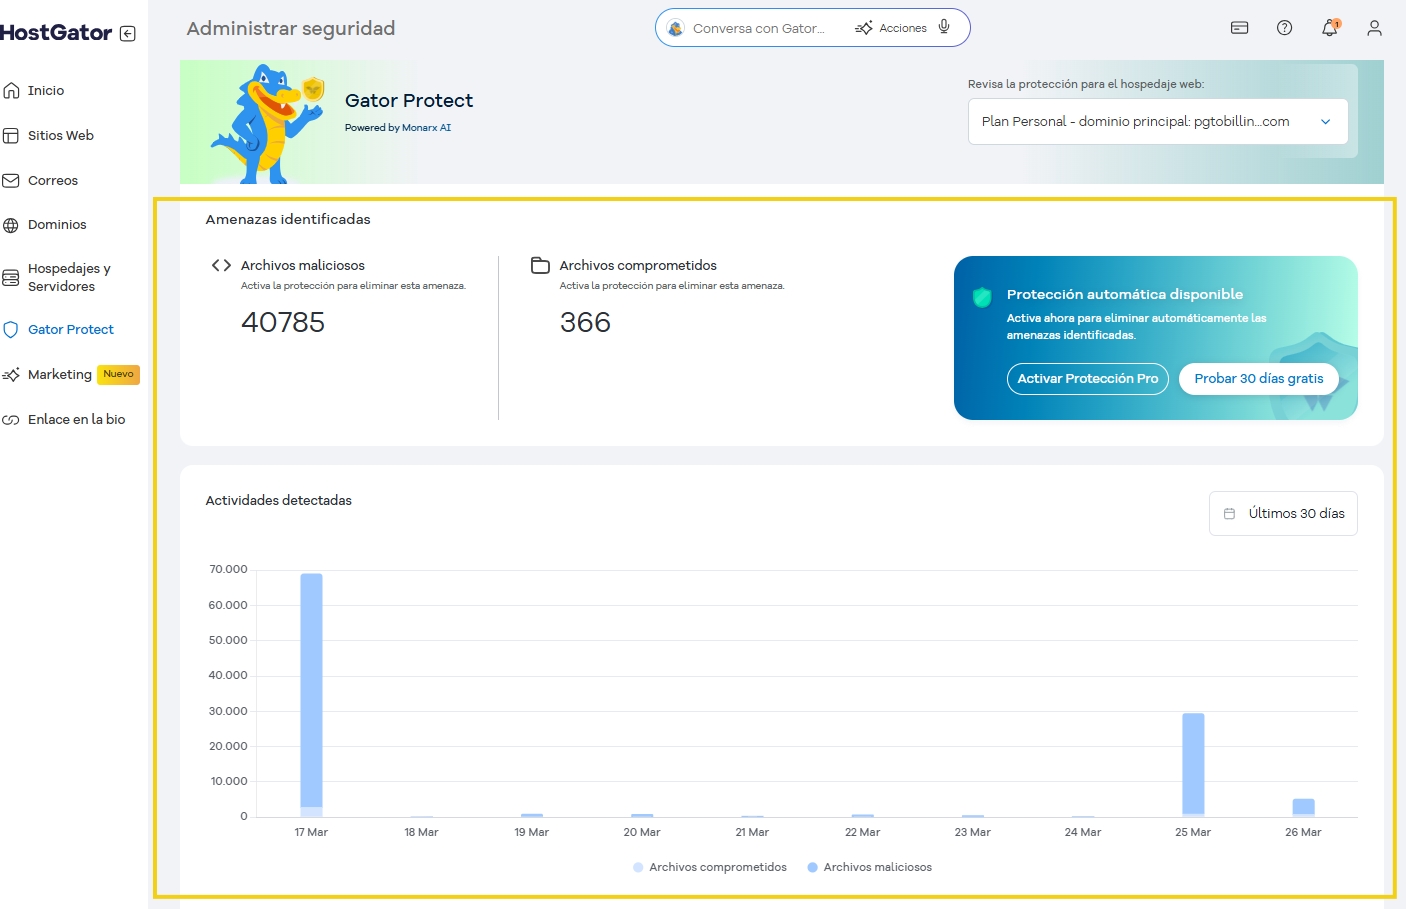Open Marketing via its sidebar icon
Viewport: 1406px width, 909px height.
point(10,374)
